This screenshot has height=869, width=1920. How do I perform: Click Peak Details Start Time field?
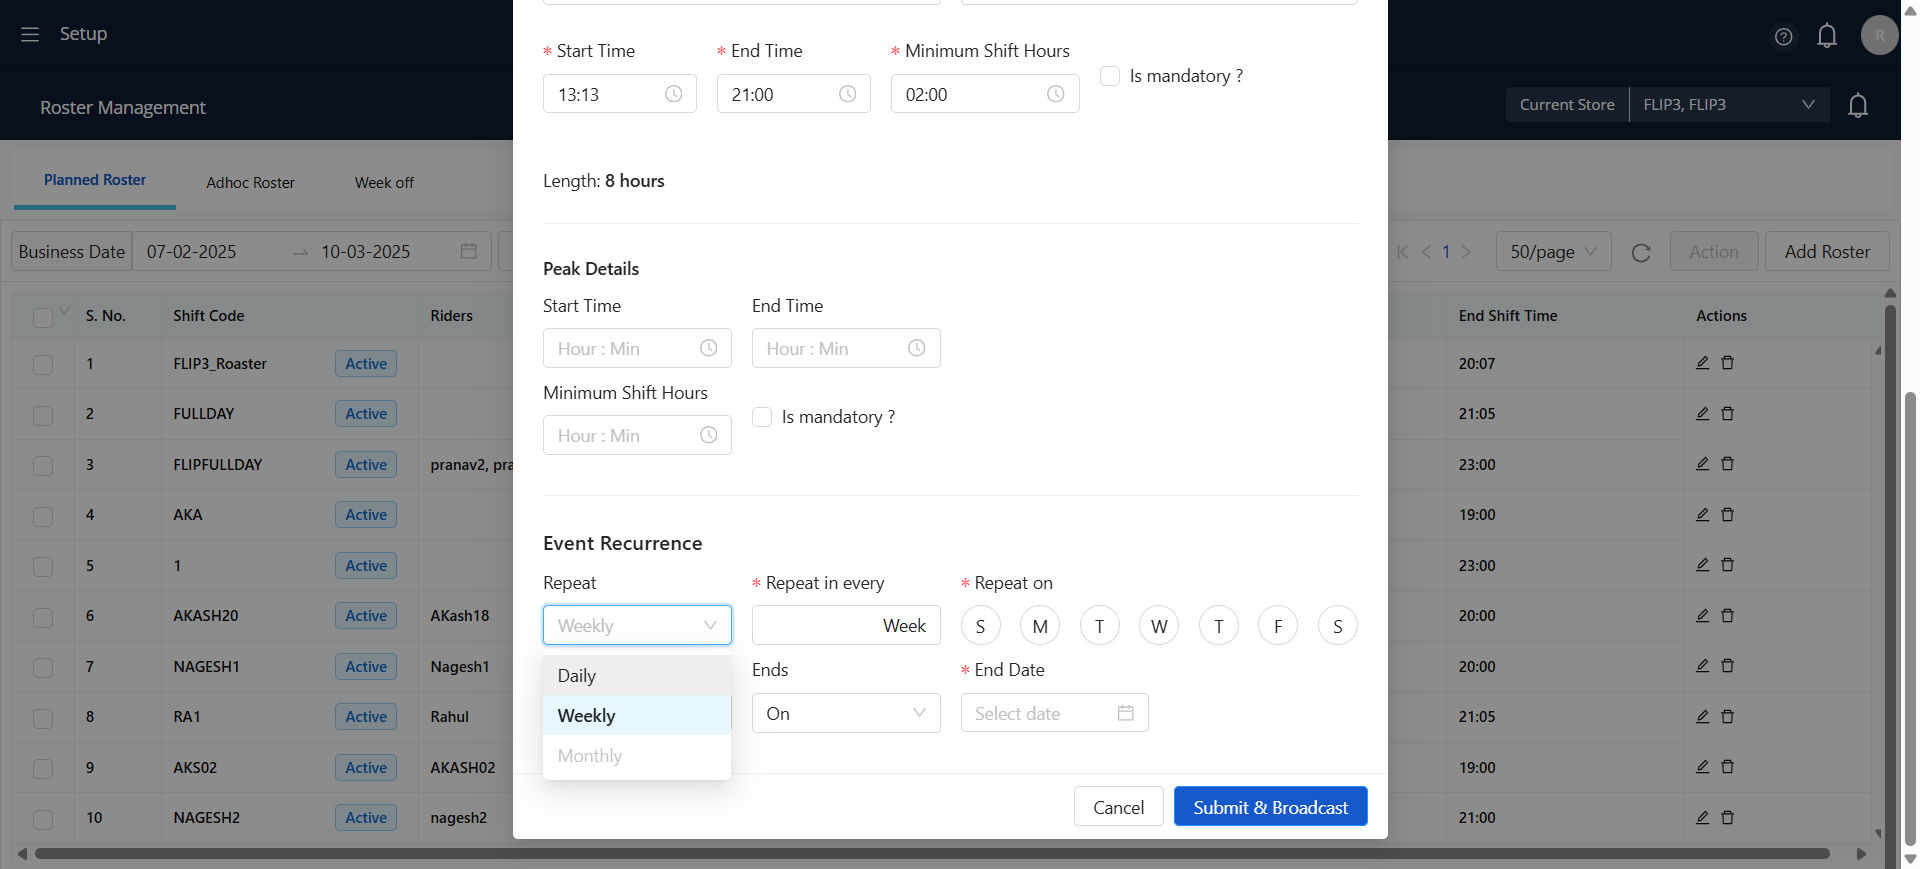tap(637, 348)
